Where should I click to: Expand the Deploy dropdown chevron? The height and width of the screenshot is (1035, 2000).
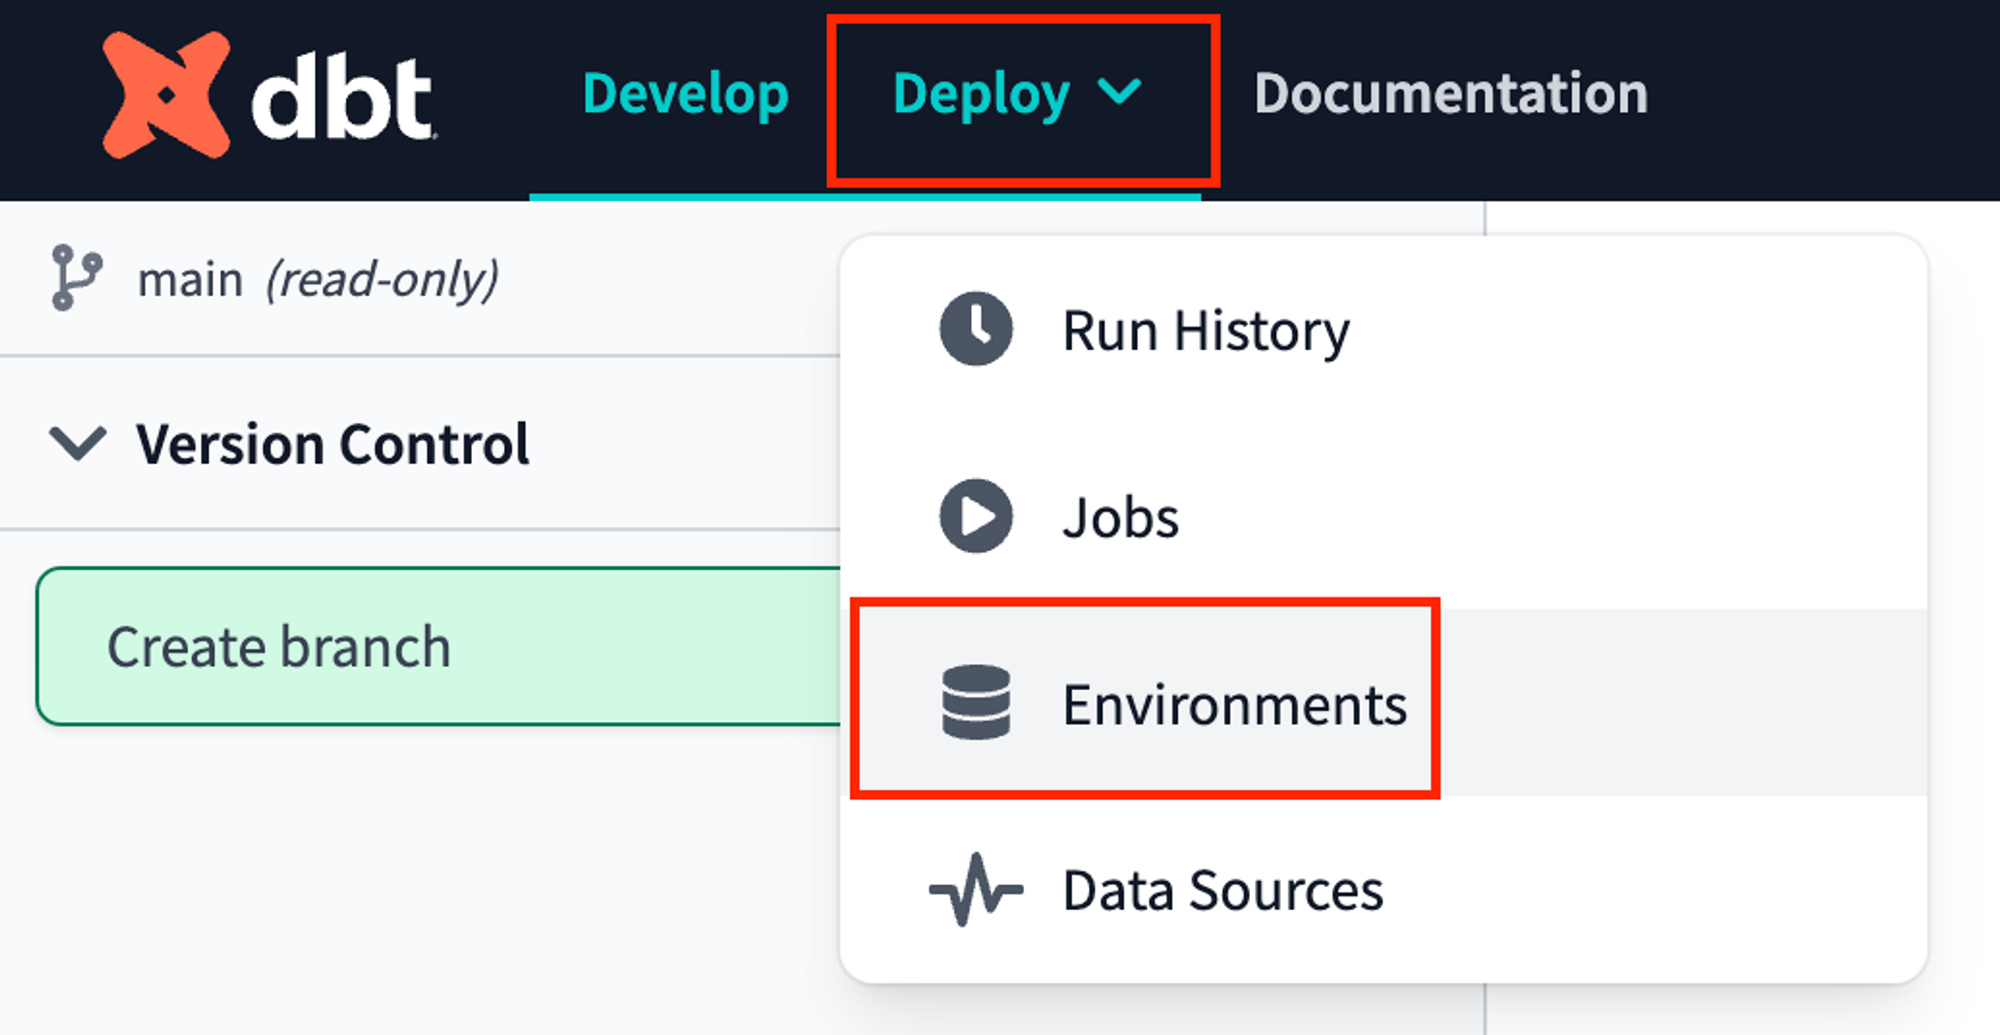(1120, 93)
